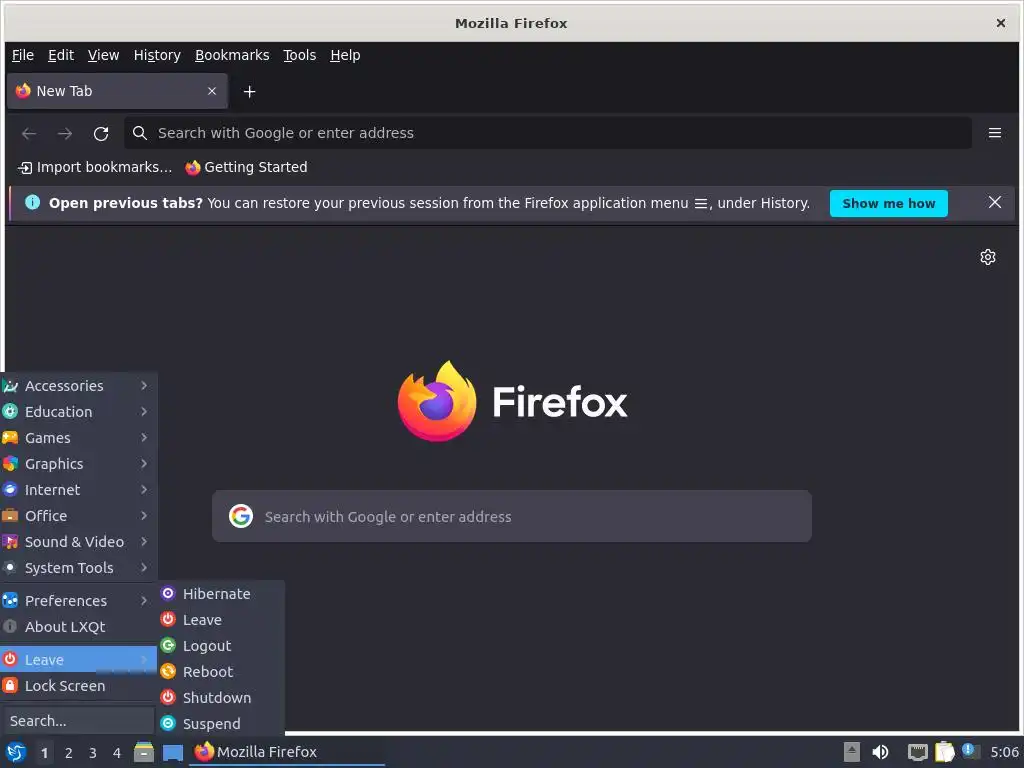Expand the Education submenu
Image resolution: width=1024 pixels, height=768 pixels.
tap(78, 412)
